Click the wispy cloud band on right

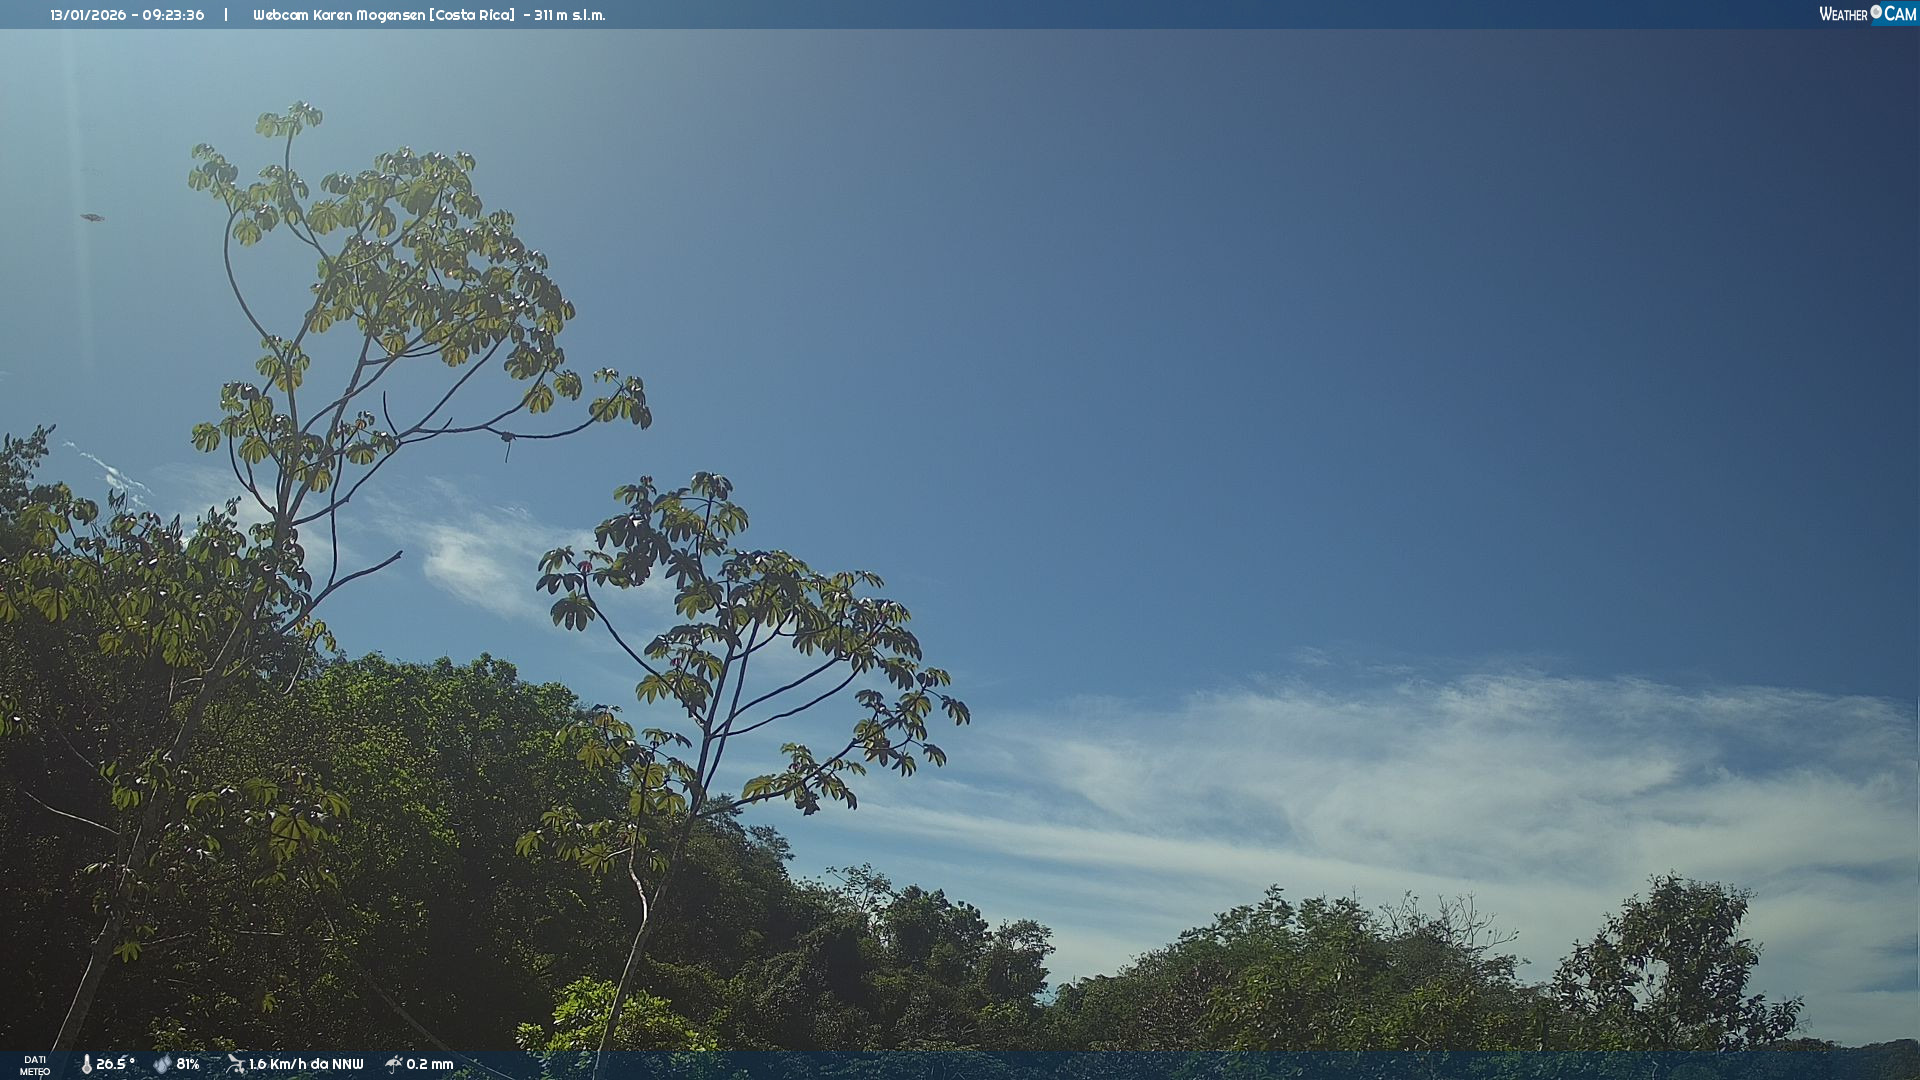tap(1450, 770)
